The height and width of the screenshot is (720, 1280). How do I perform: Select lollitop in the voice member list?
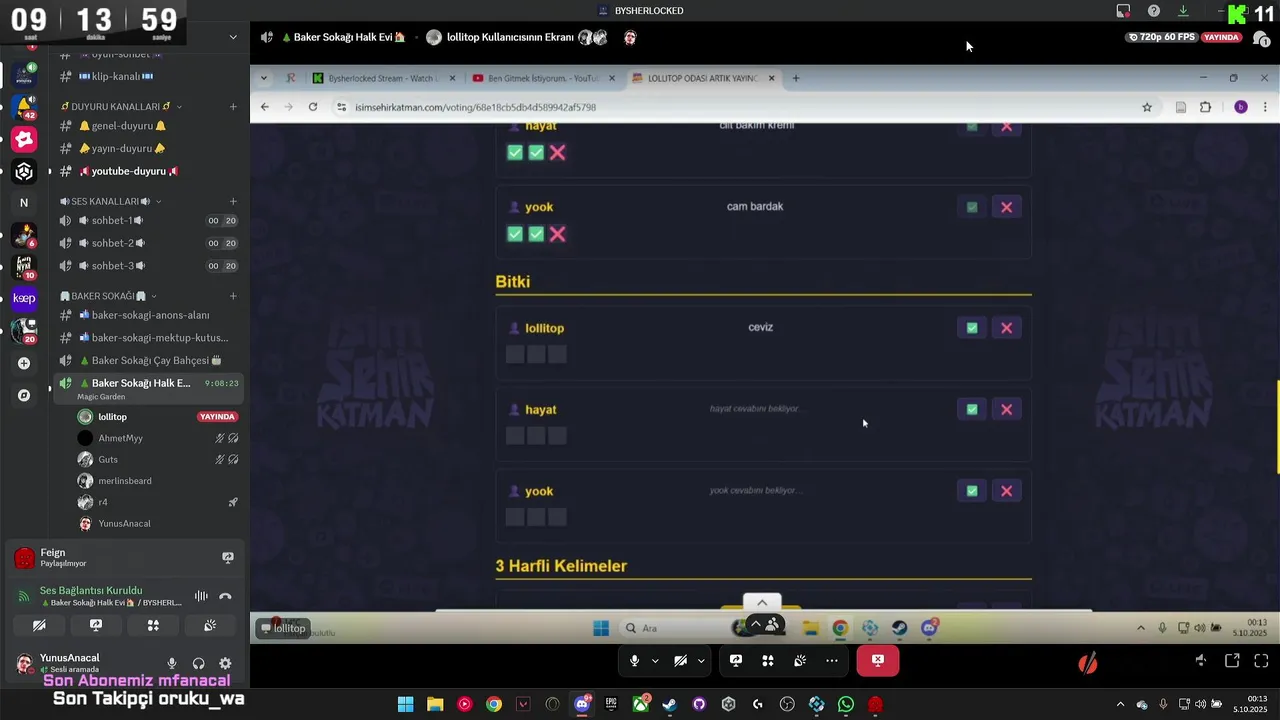click(158, 416)
